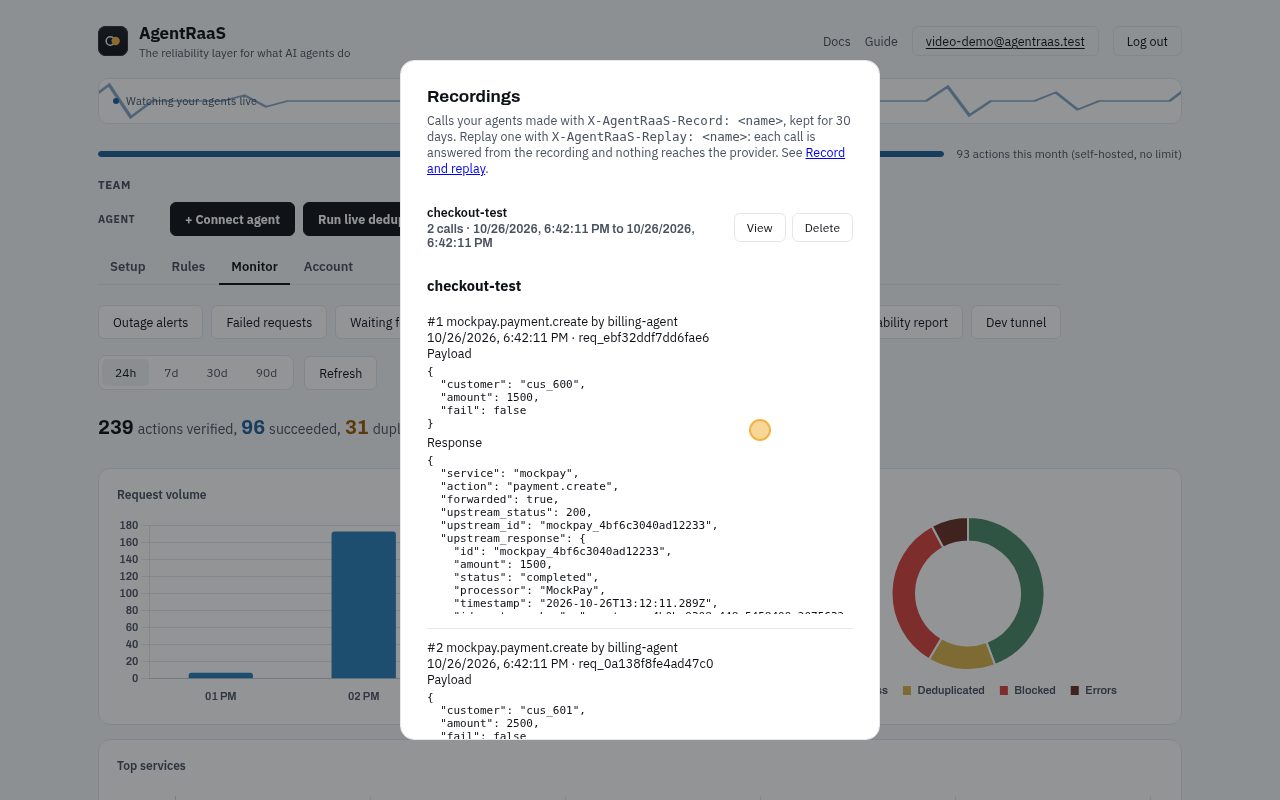Screen dimensions: 1280x800
Task: Click the Refresh button
Action: (x=340, y=373)
